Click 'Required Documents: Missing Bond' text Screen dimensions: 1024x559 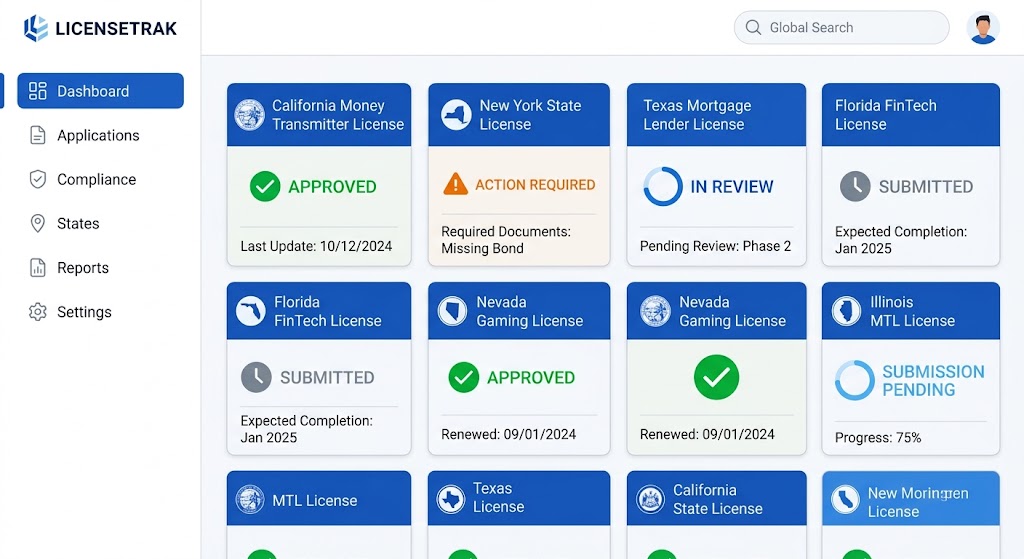pos(505,240)
